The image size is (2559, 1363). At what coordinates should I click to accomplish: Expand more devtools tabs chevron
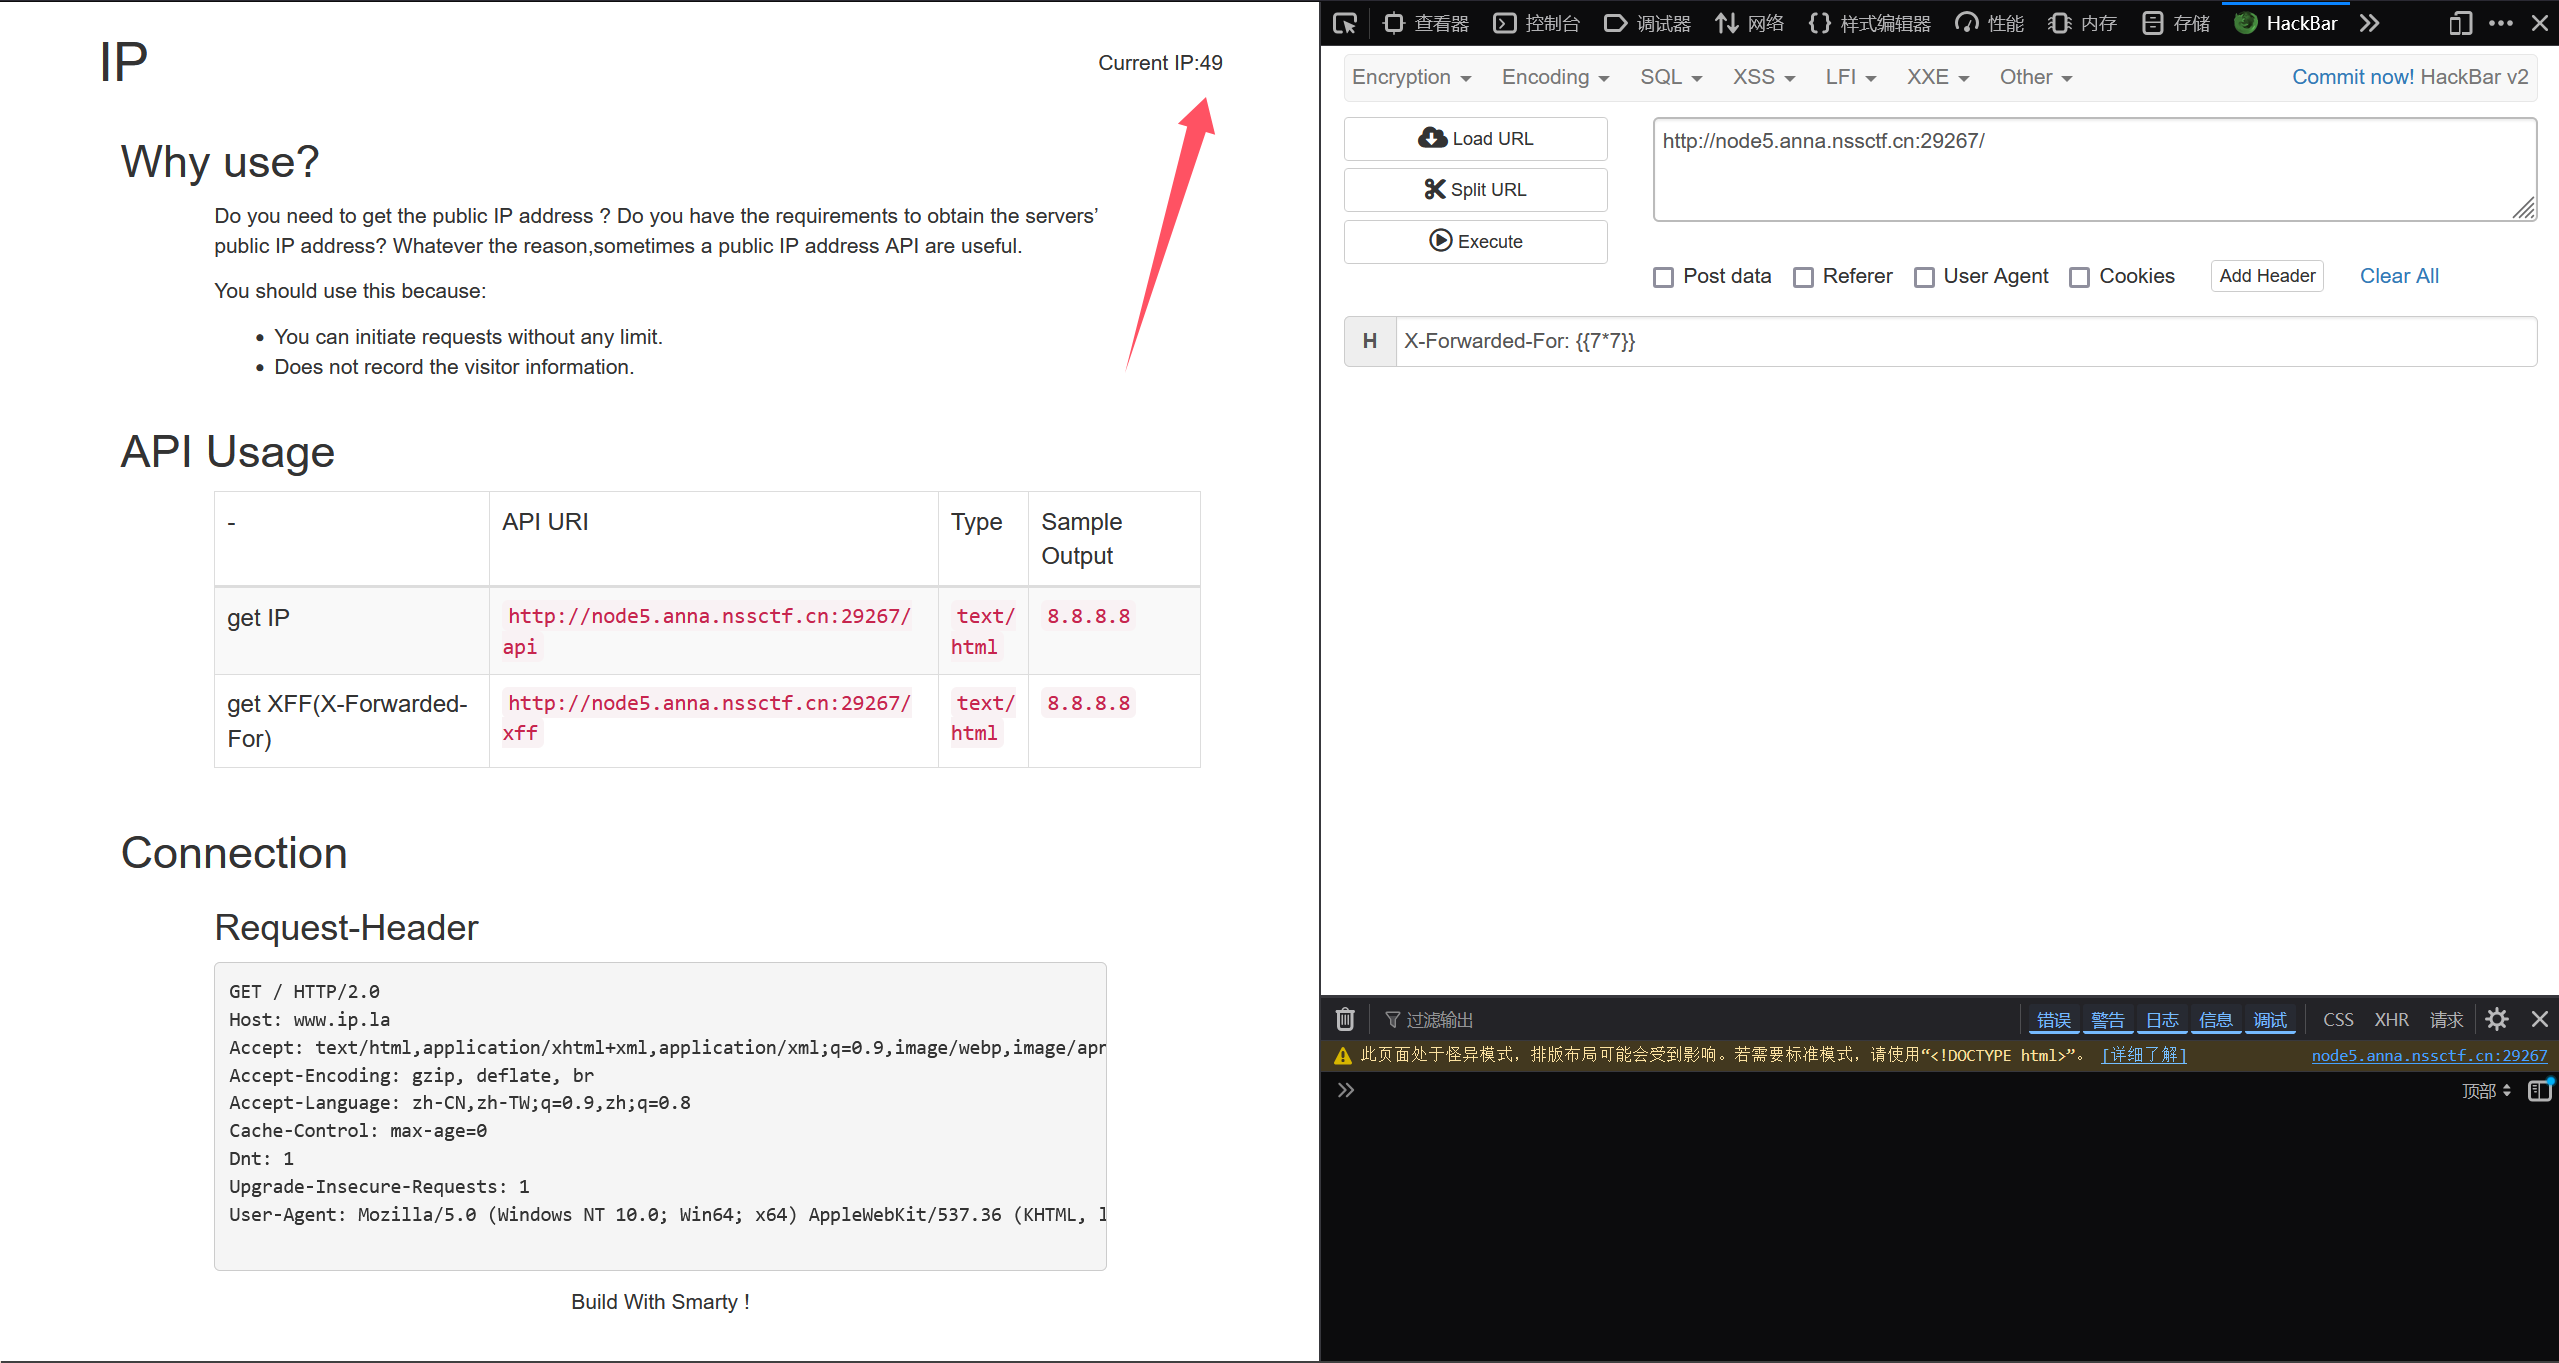(x=2369, y=23)
